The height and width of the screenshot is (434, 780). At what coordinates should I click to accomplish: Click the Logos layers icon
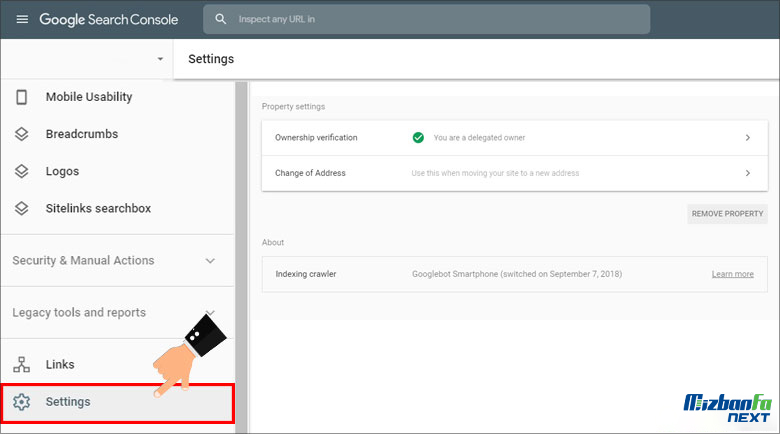(22, 171)
